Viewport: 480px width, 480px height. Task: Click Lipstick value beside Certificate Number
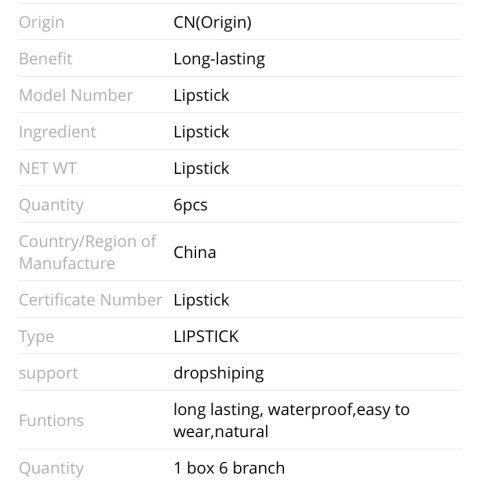tap(201, 300)
